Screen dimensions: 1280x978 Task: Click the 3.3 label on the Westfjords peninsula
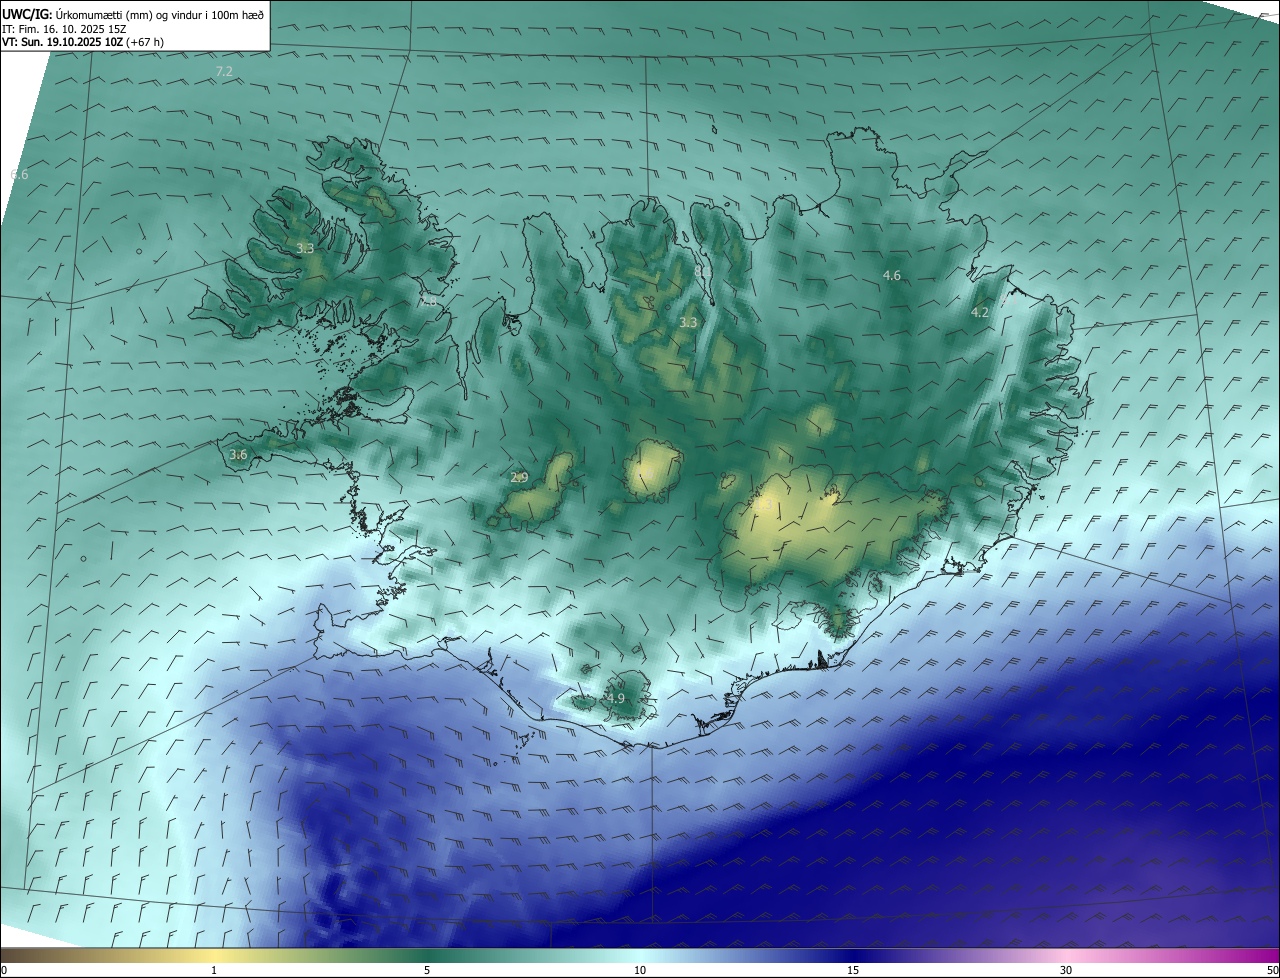(306, 248)
